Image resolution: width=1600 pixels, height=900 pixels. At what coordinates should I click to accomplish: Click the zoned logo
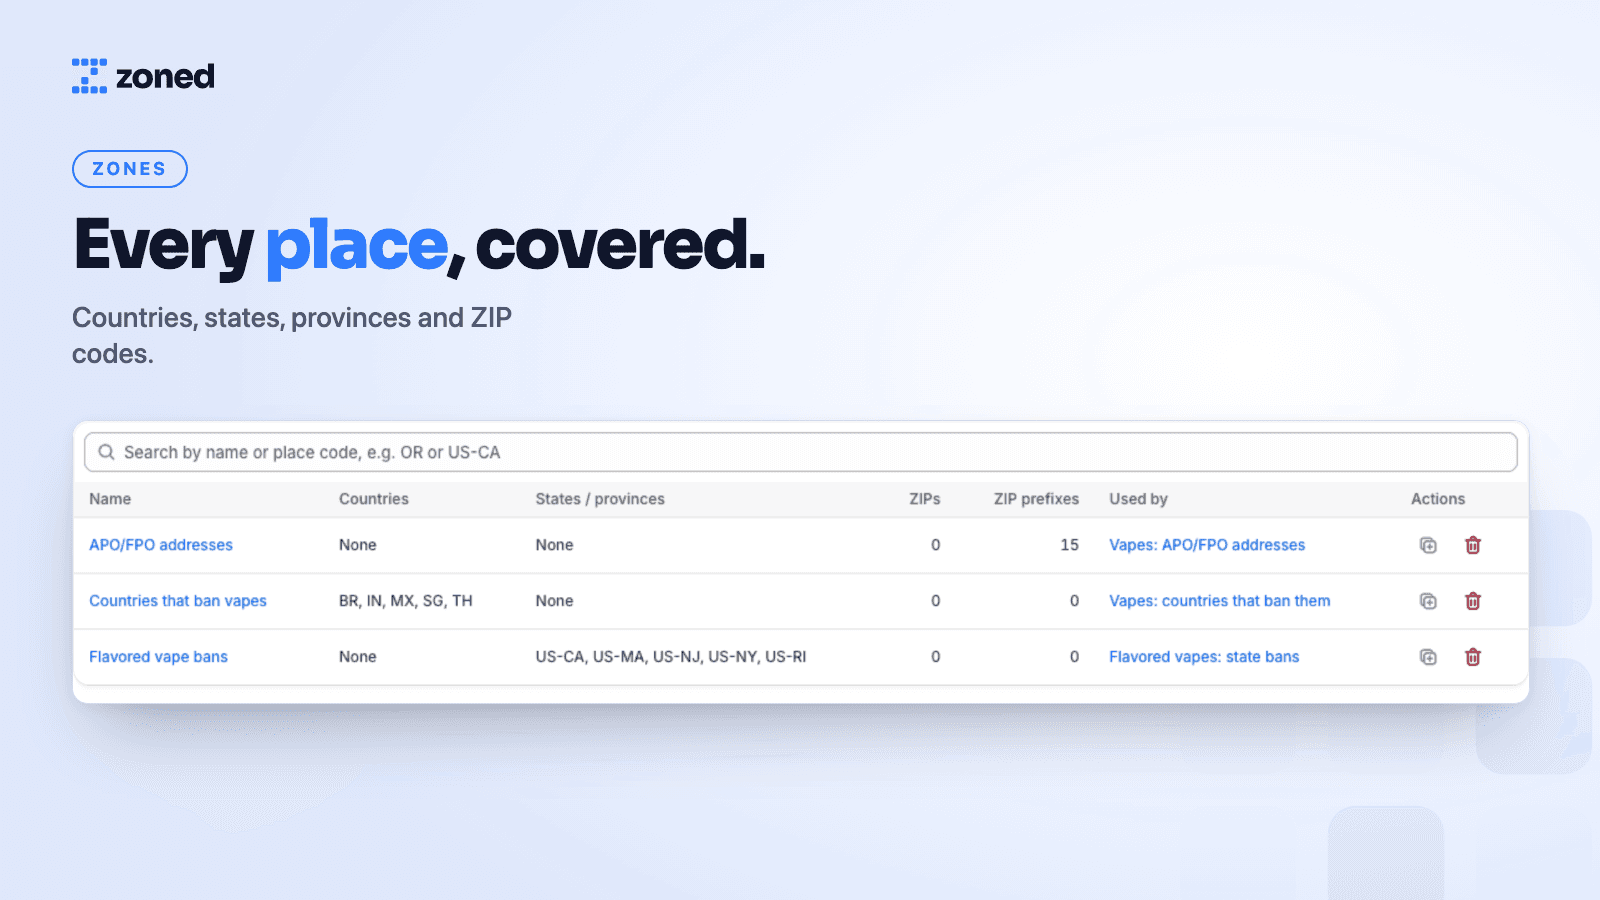143,76
